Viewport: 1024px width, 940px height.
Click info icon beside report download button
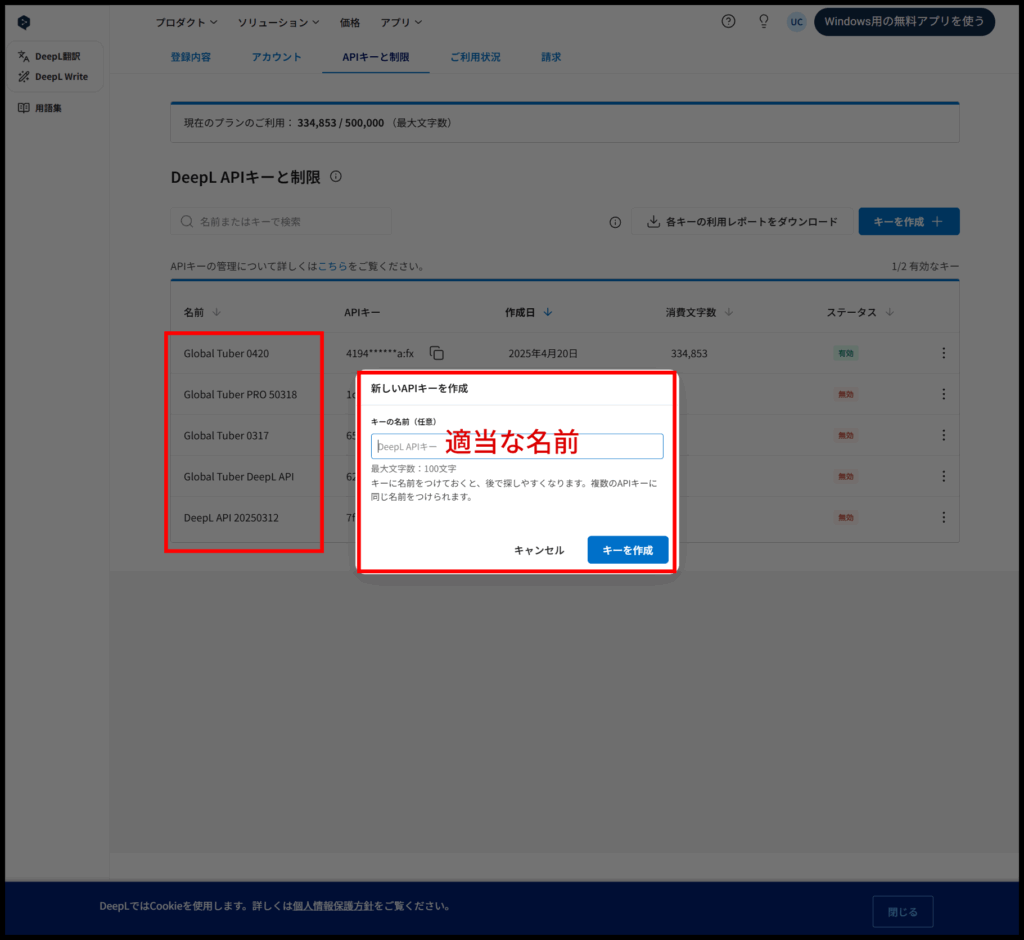coord(615,222)
